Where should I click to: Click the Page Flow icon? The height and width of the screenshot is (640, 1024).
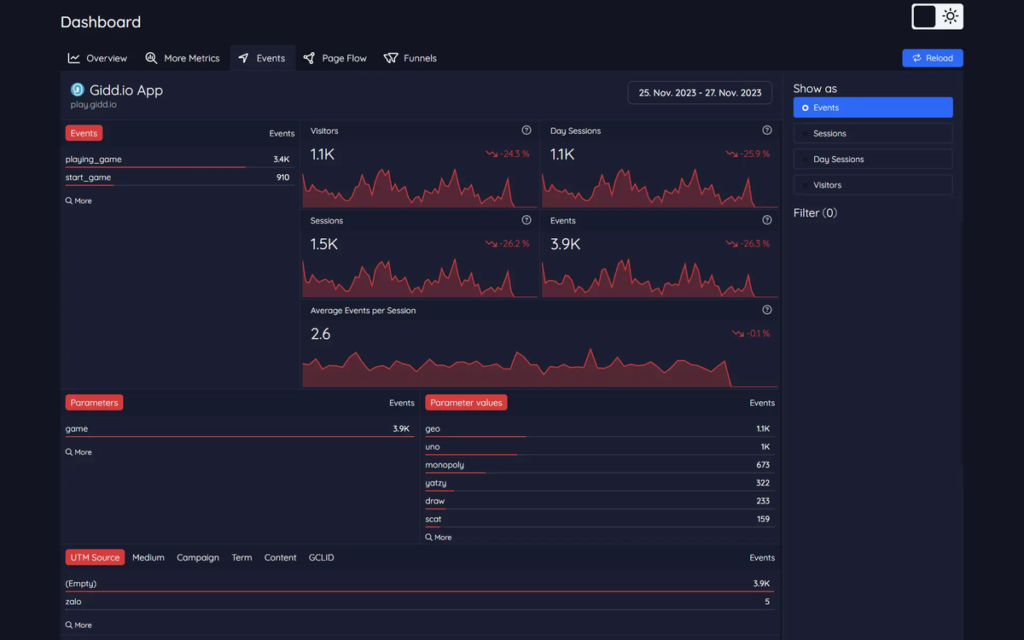click(309, 58)
